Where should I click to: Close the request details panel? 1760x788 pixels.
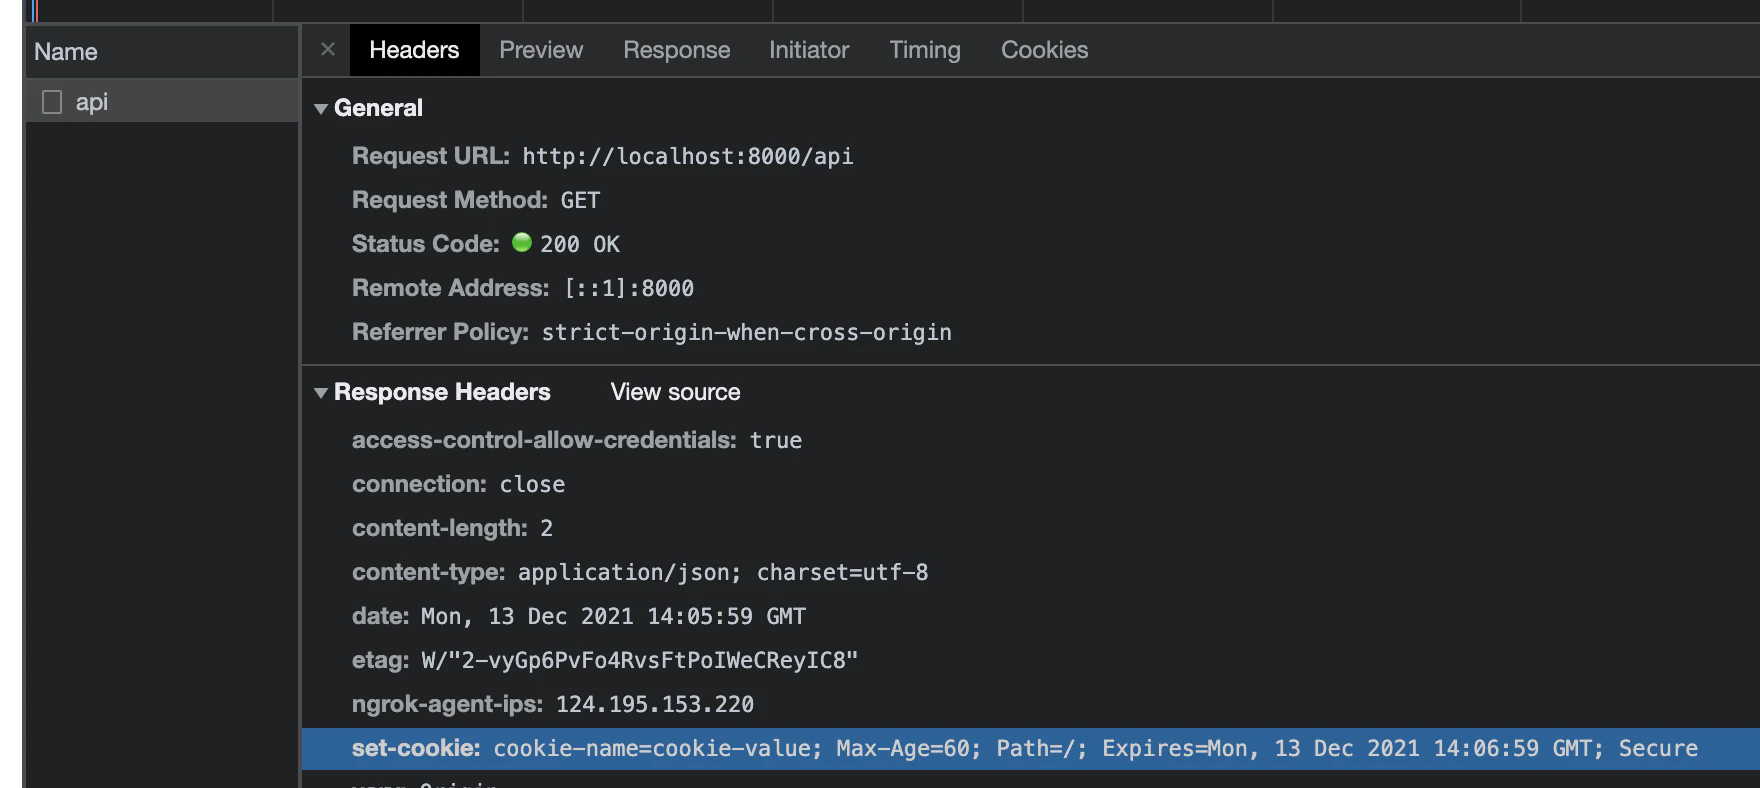point(328,49)
